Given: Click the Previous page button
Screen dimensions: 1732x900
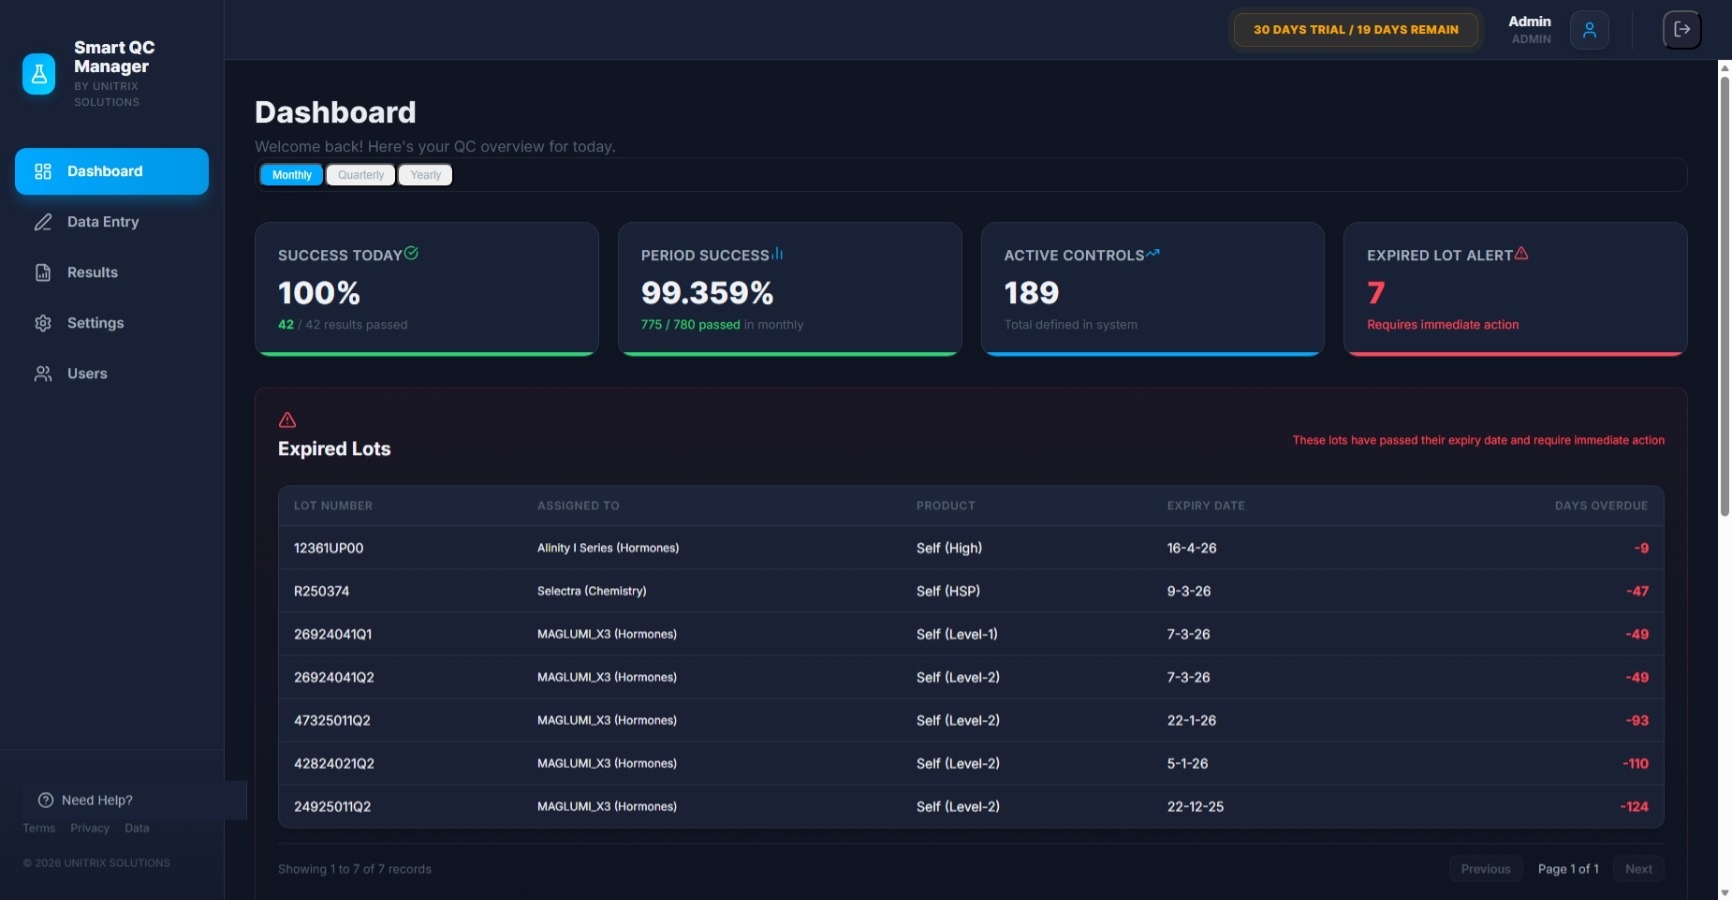Looking at the screenshot, I should pos(1486,869).
